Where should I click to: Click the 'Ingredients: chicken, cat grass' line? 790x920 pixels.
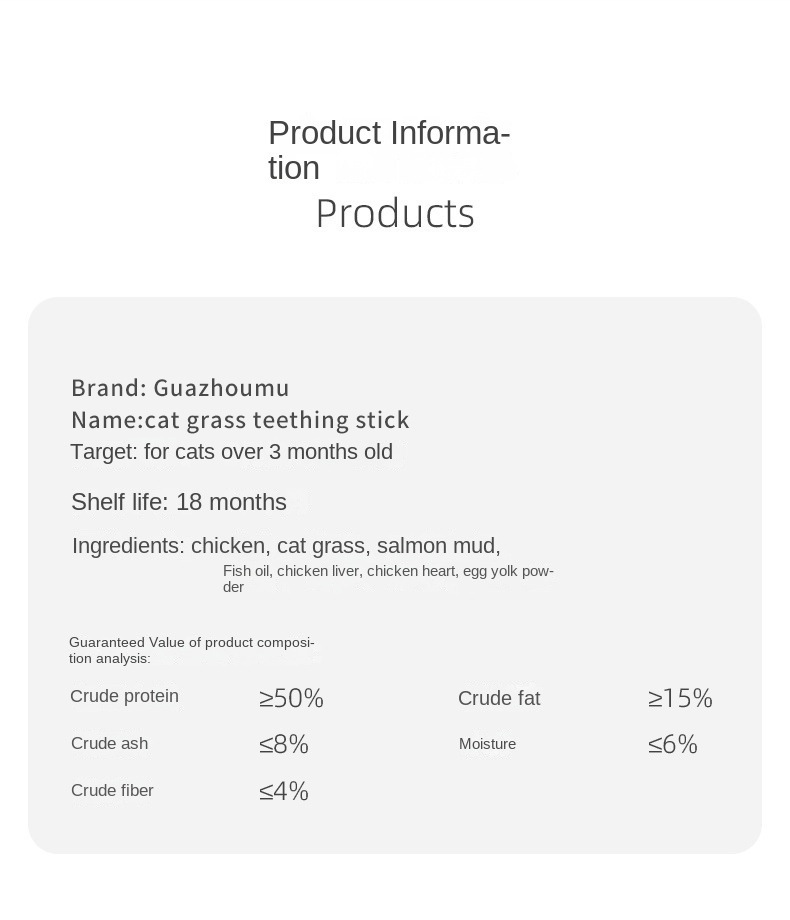[x=286, y=546]
